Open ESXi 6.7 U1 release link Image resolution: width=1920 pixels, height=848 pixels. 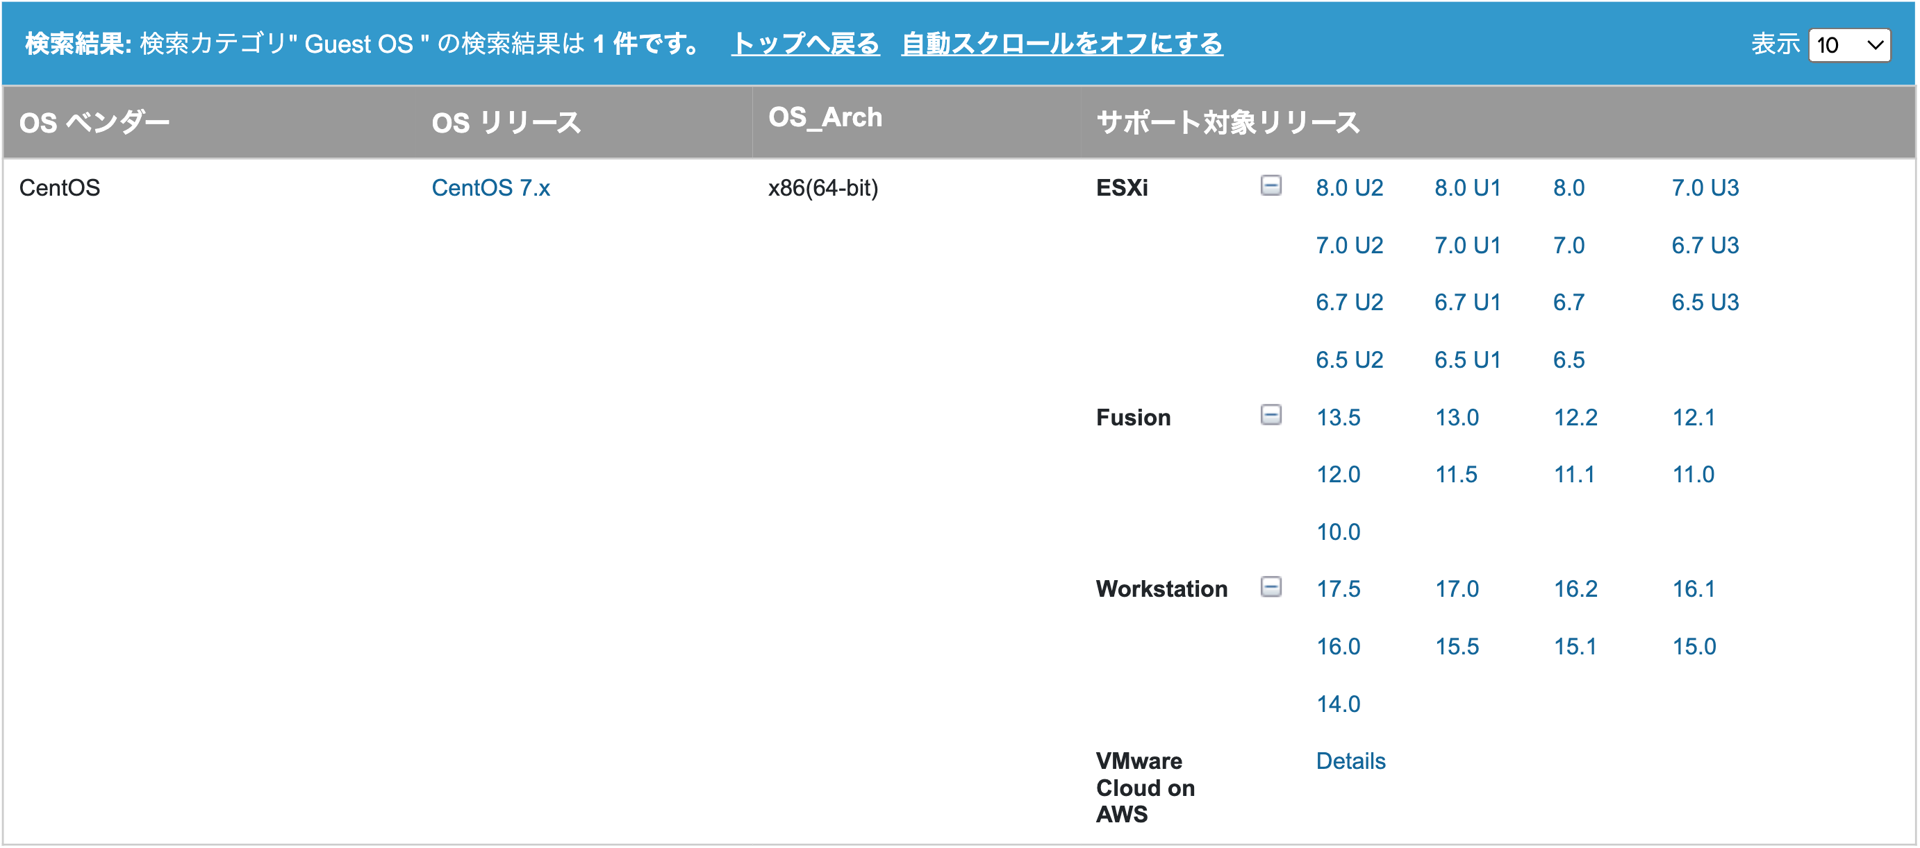1467,302
